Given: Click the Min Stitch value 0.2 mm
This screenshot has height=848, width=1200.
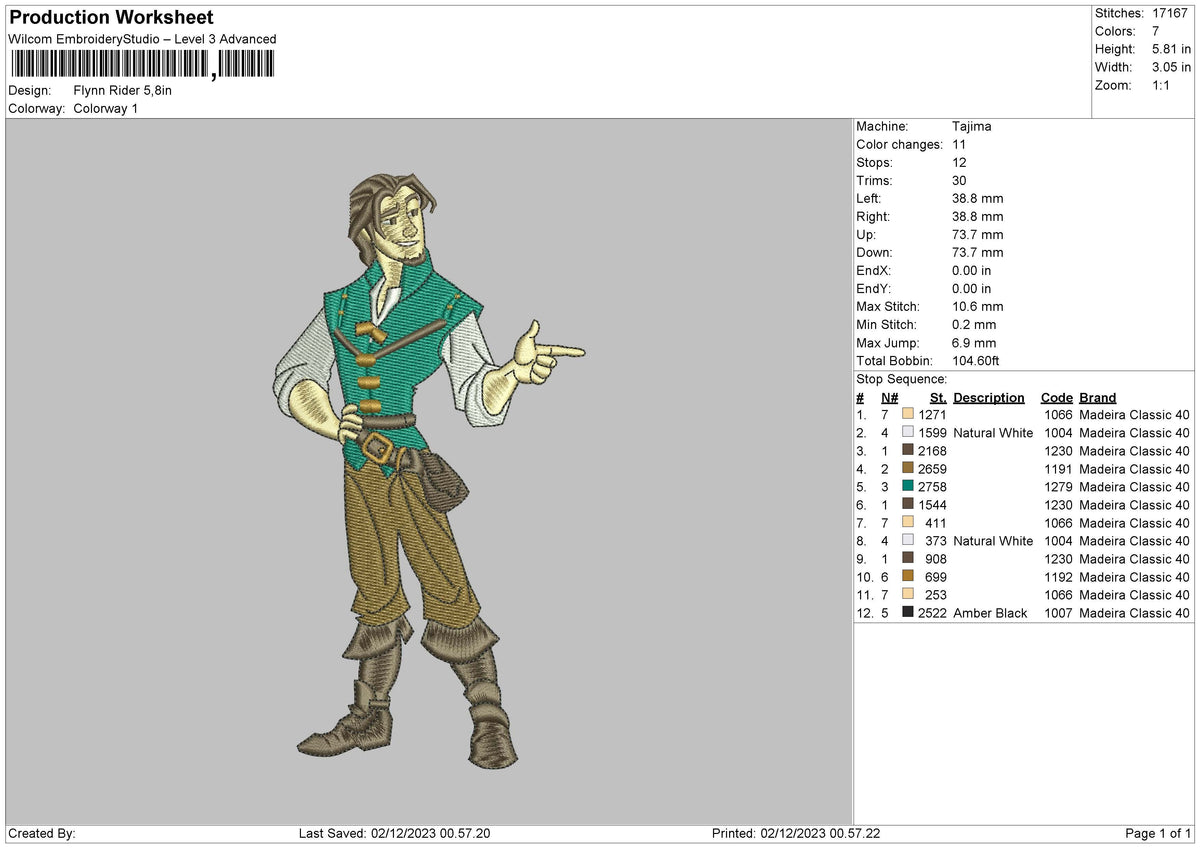Looking at the screenshot, I should click(x=975, y=325).
